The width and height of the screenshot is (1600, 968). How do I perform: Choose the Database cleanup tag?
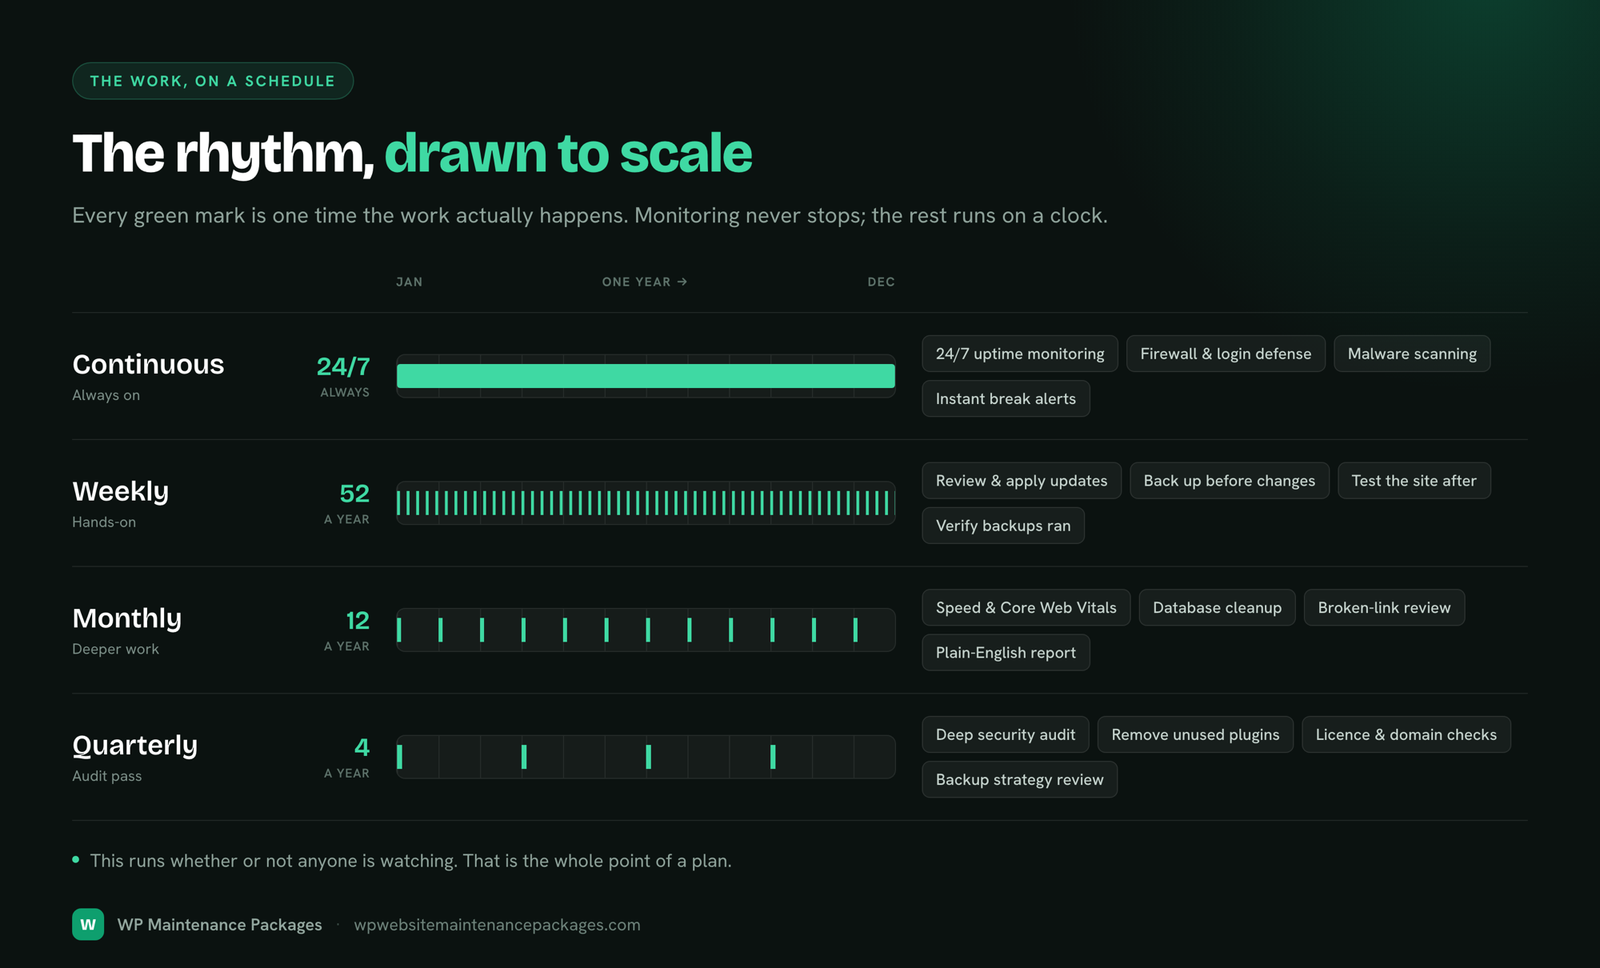[x=1217, y=608]
